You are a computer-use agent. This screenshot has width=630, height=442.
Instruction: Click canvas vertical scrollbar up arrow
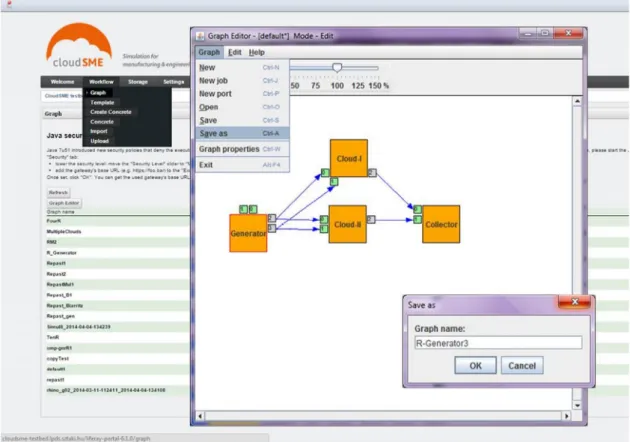(x=577, y=101)
